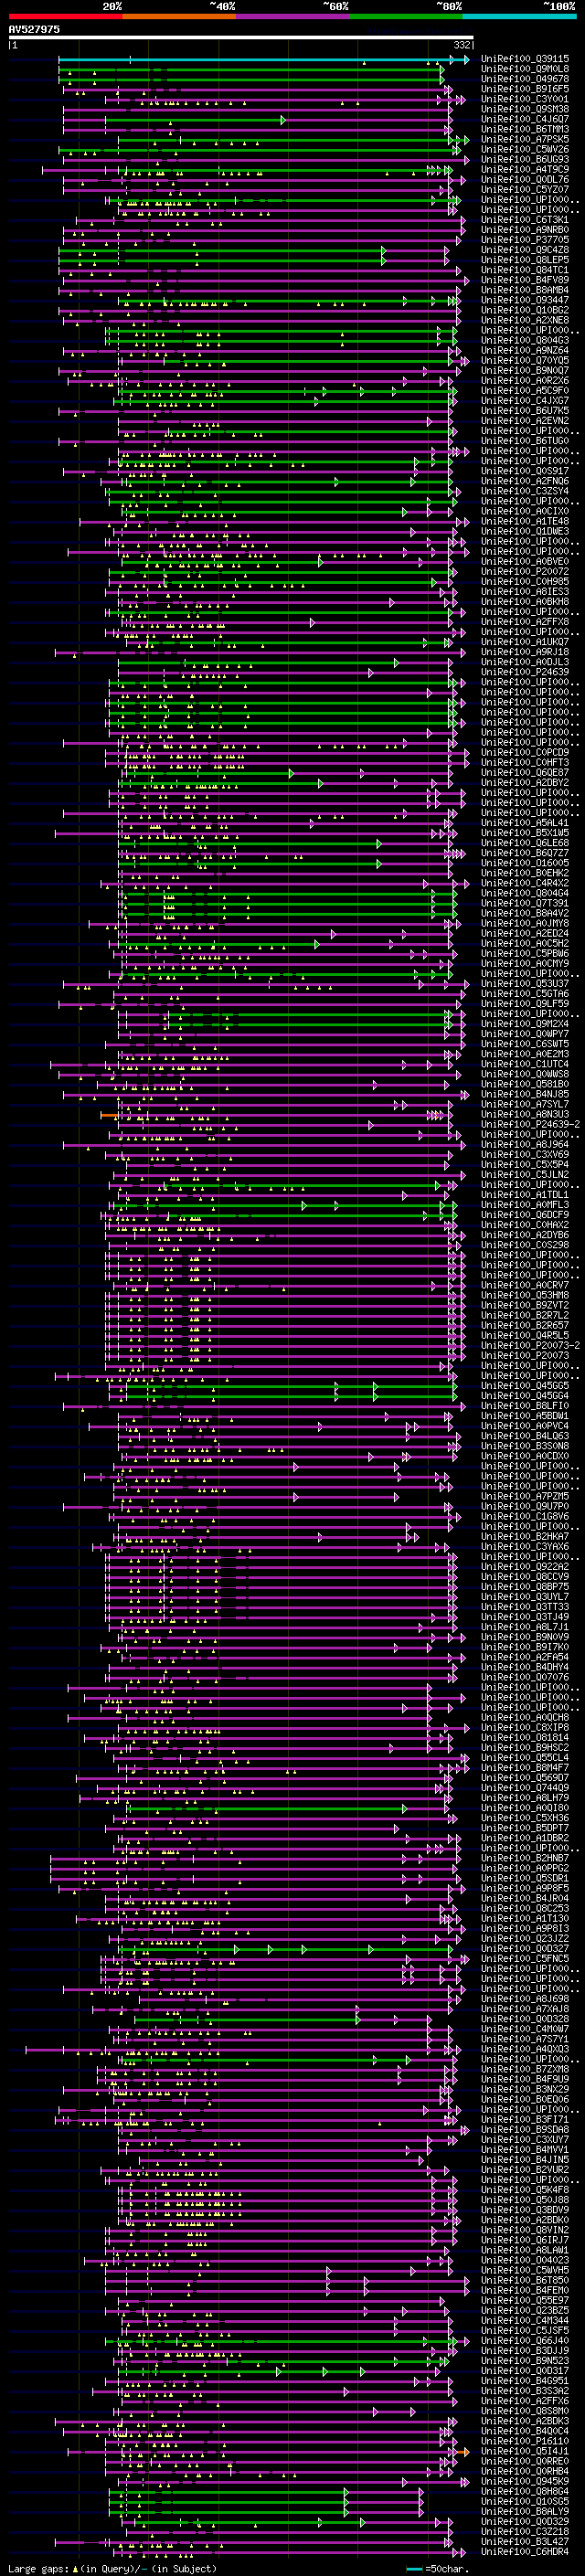
Task: Select the UniRef100_Q5I4J1 label
Action: click(525, 2451)
